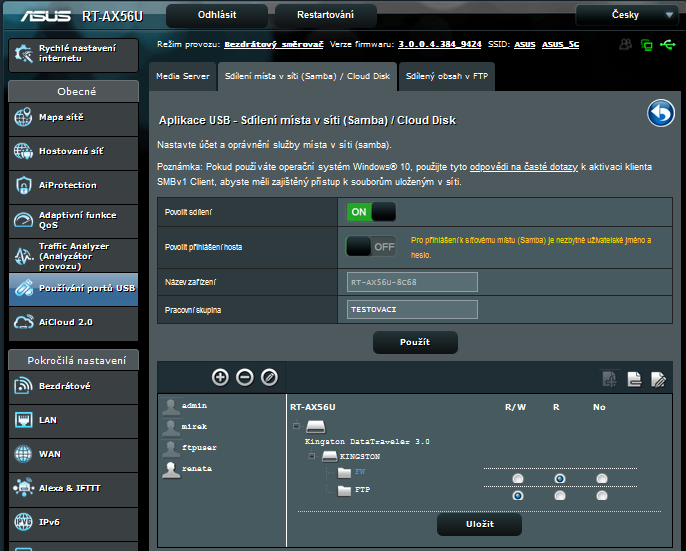The image size is (686, 551).
Task: Switch to the Media Server tab
Action: (x=181, y=76)
